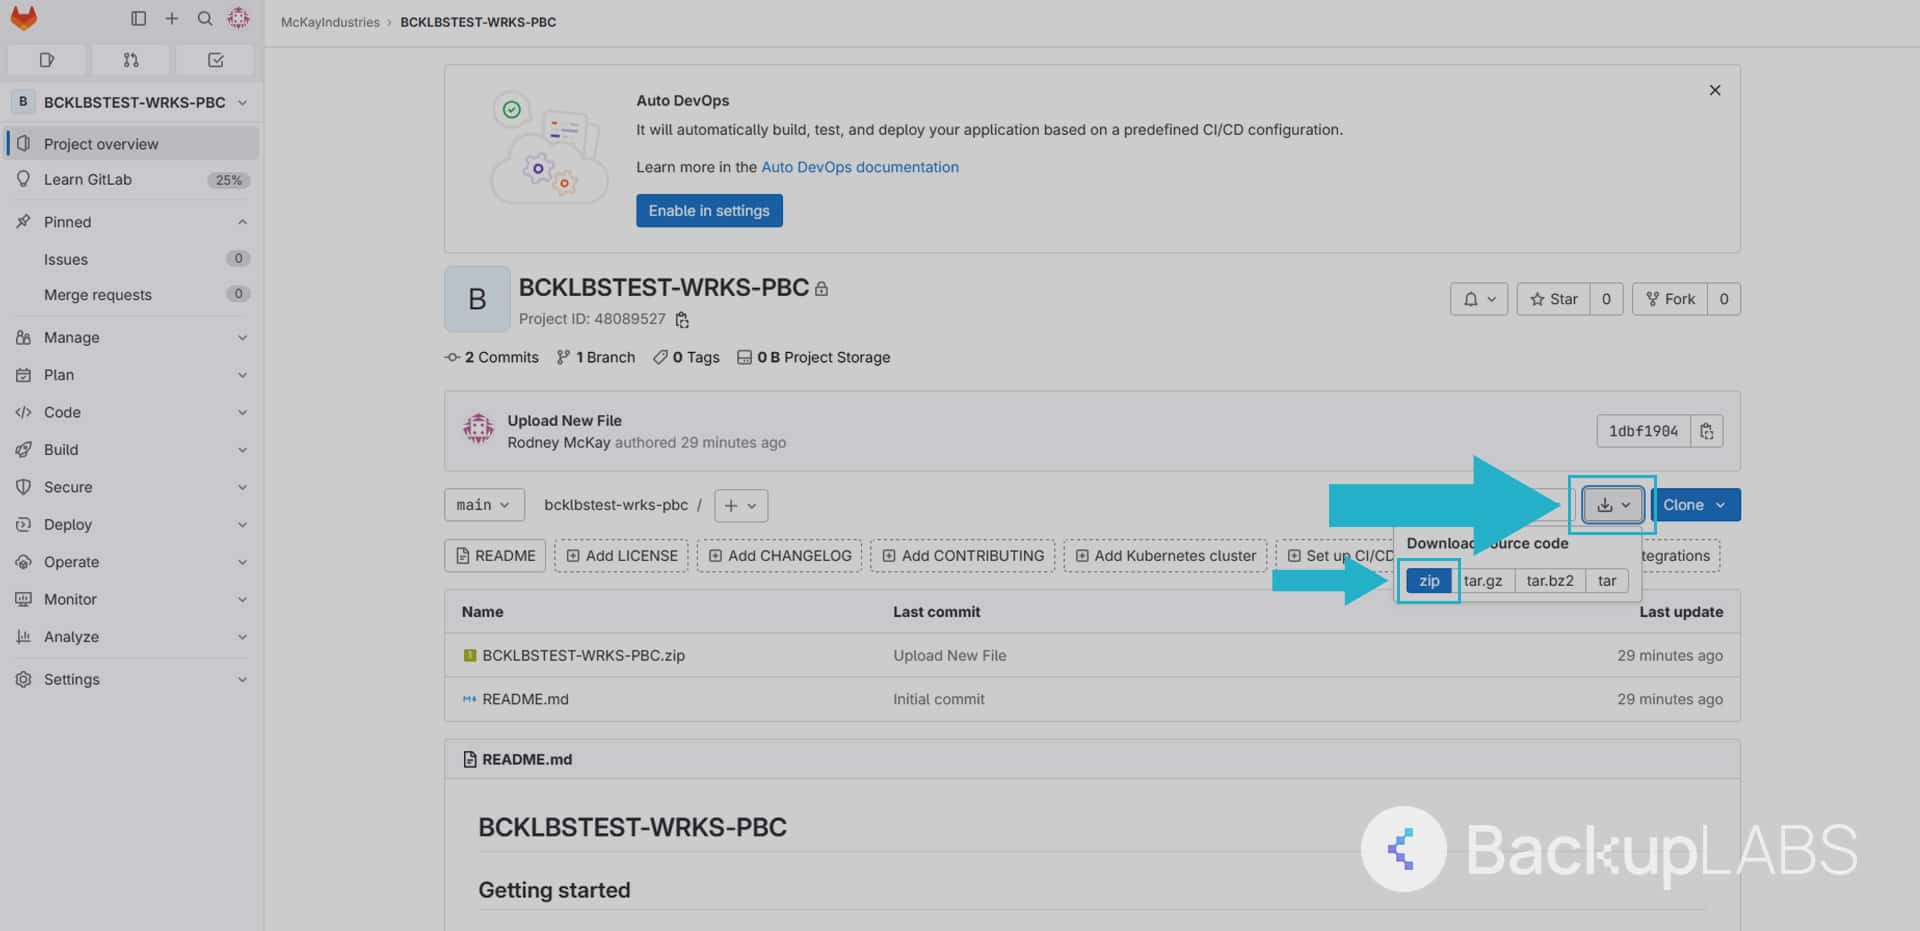
Task: Download source code as zip
Action: [x=1428, y=580]
